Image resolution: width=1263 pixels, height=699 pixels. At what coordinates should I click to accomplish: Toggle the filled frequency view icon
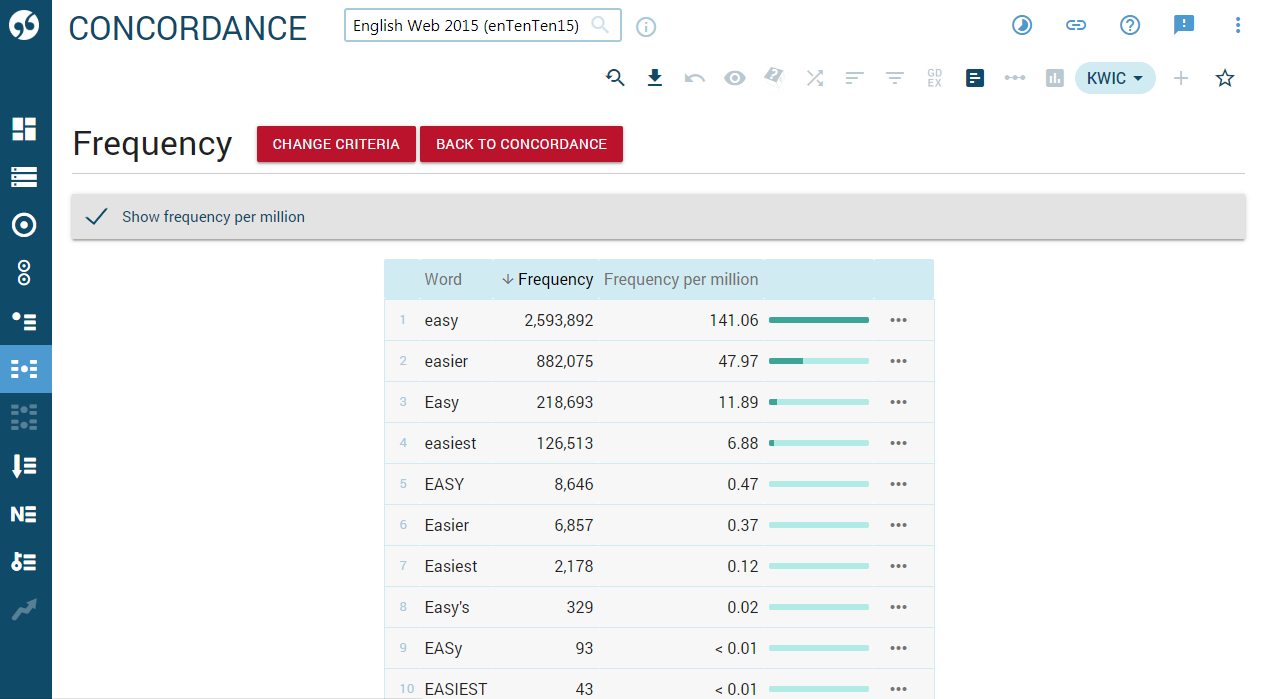click(975, 77)
